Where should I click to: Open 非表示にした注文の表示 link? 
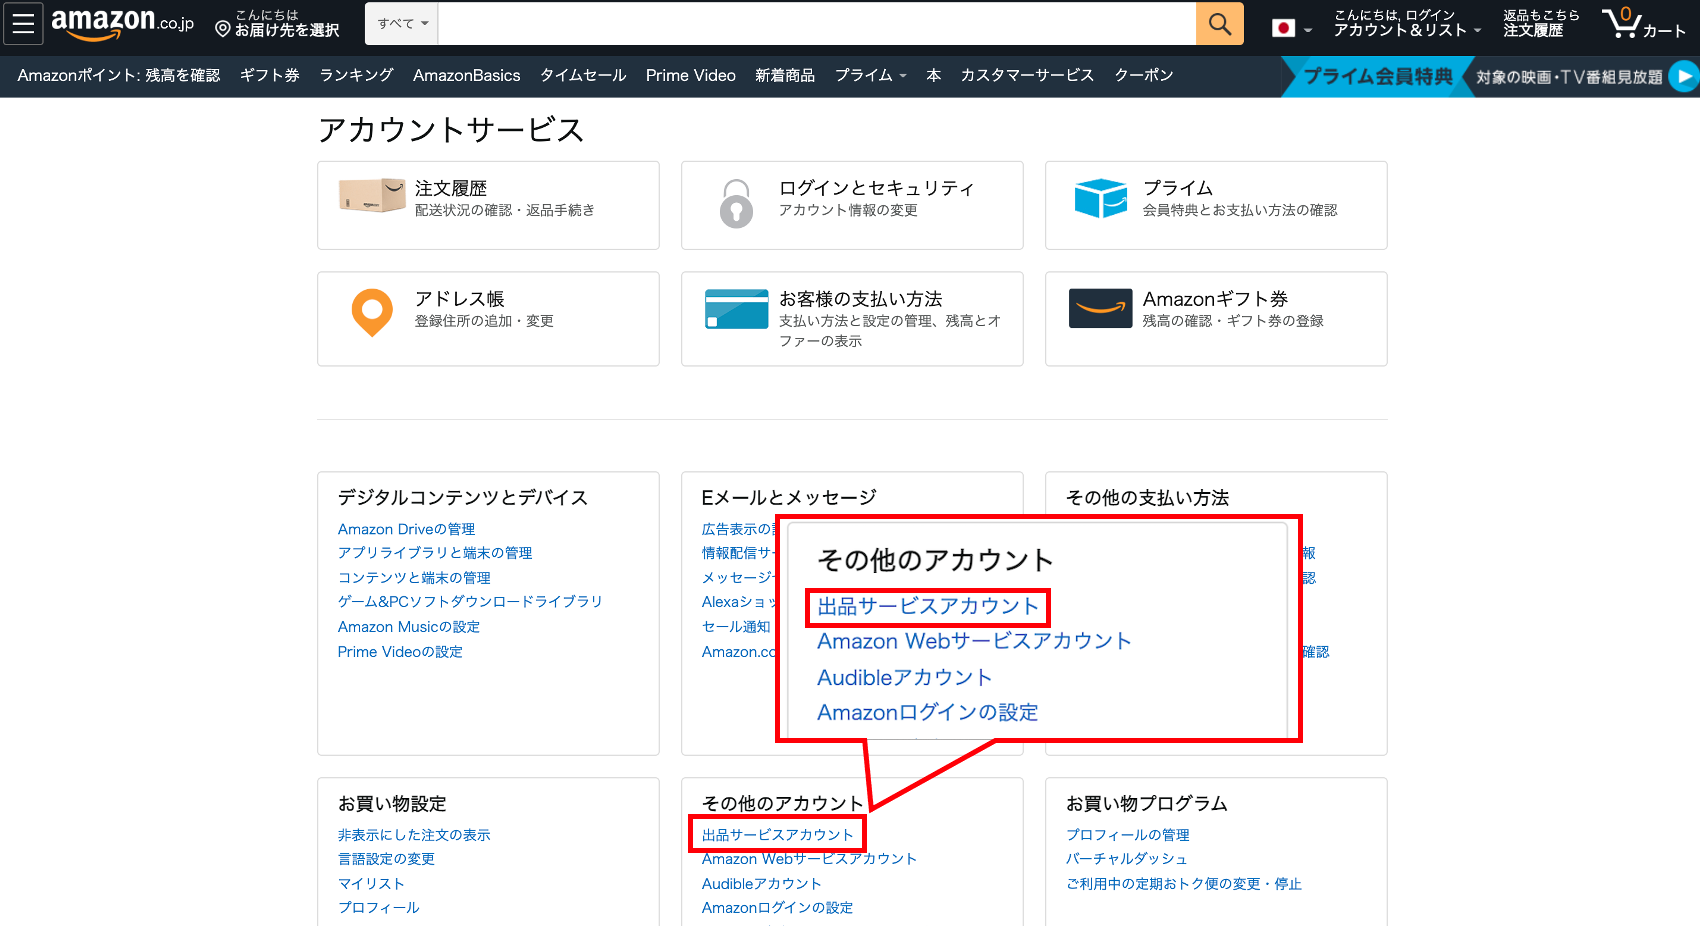point(414,835)
